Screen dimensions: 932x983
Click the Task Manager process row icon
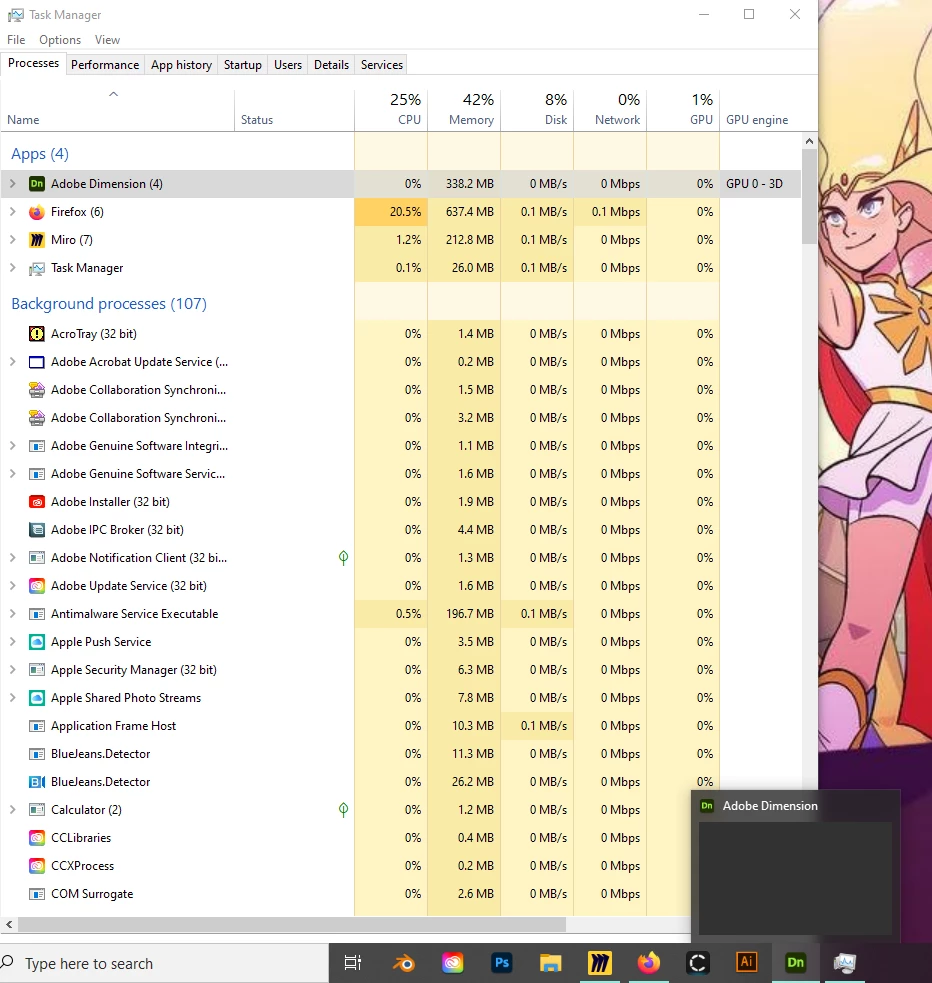click(37, 268)
